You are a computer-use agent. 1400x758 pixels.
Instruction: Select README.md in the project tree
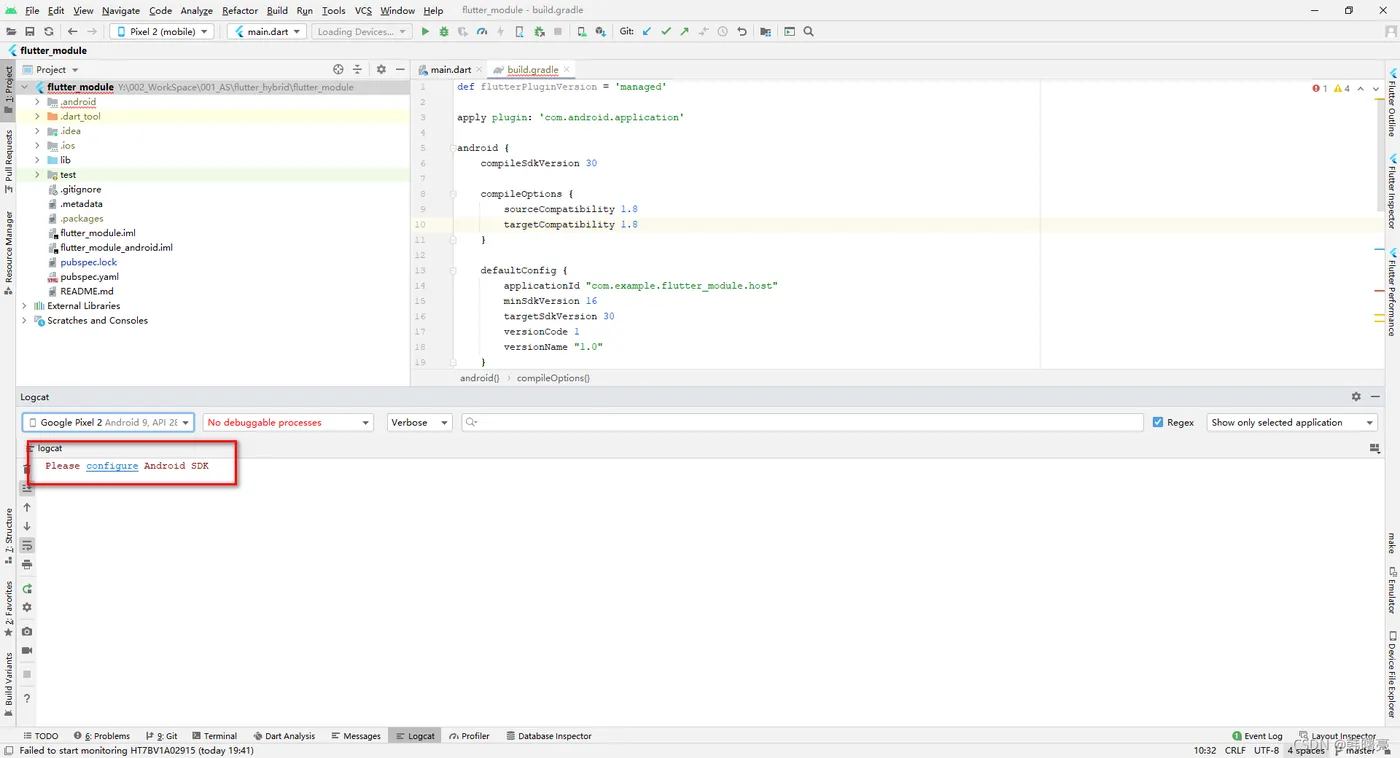pos(86,292)
